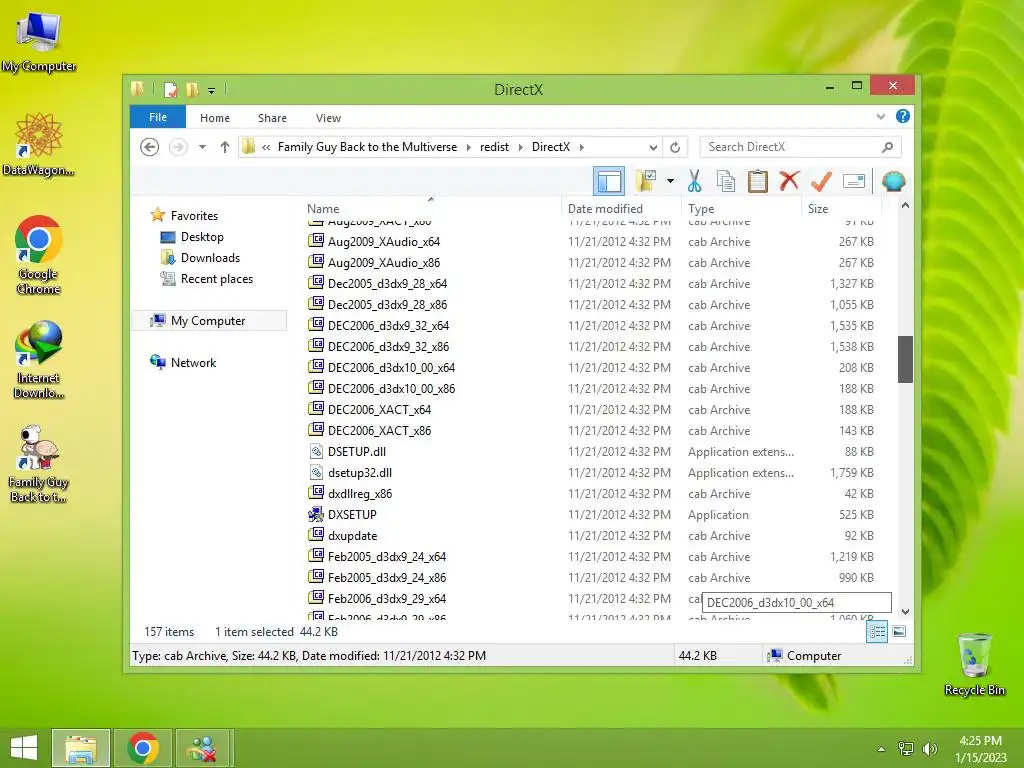1024x768 pixels.
Task: Click the Email envelope toolbar icon
Action: pos(854,181)
